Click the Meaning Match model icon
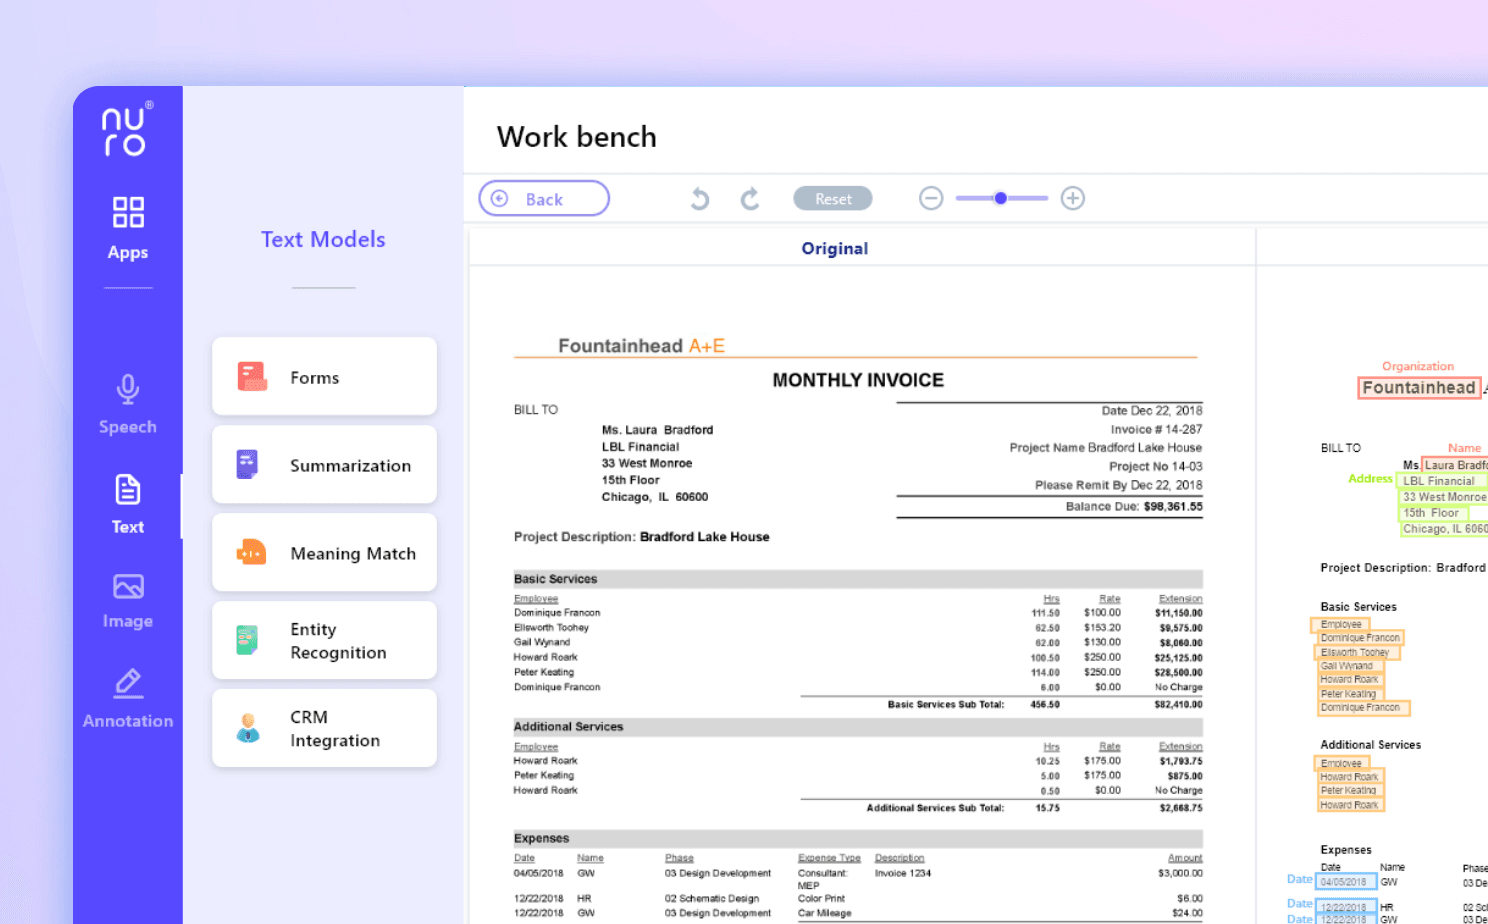Viewport: 1488px width, 924px height. [251, 553]
